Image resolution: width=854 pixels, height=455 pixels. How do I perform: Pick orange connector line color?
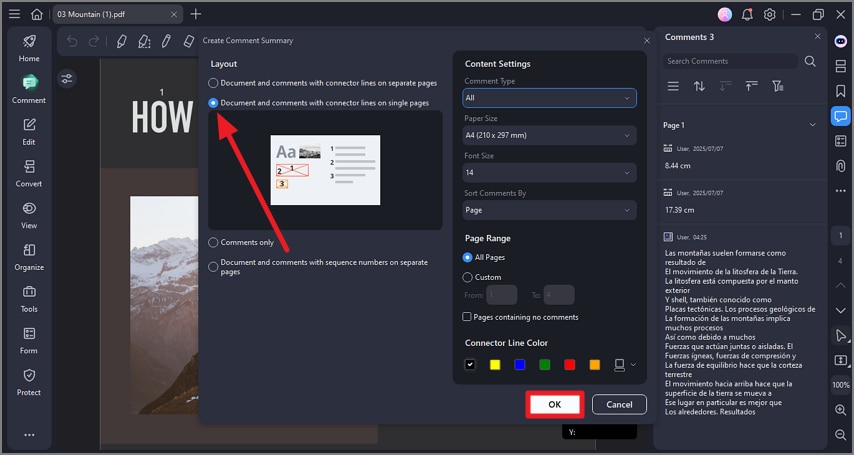pyautogui.click(x=595, y=365)
